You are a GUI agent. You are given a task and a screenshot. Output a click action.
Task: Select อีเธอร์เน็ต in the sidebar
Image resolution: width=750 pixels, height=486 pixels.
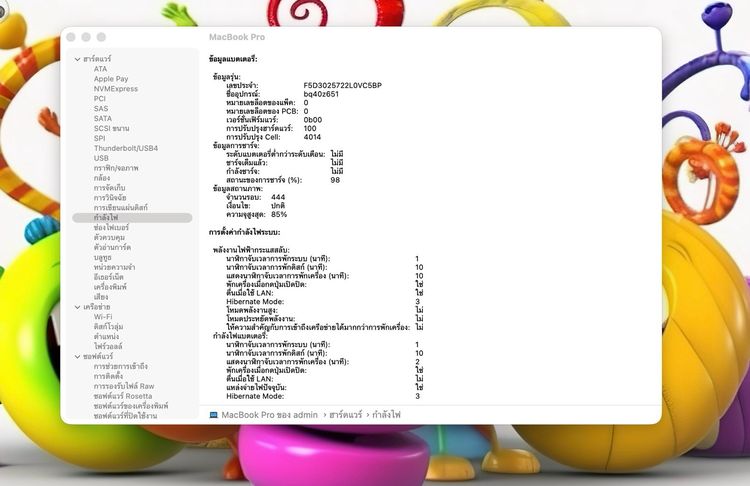pos(109,277)
